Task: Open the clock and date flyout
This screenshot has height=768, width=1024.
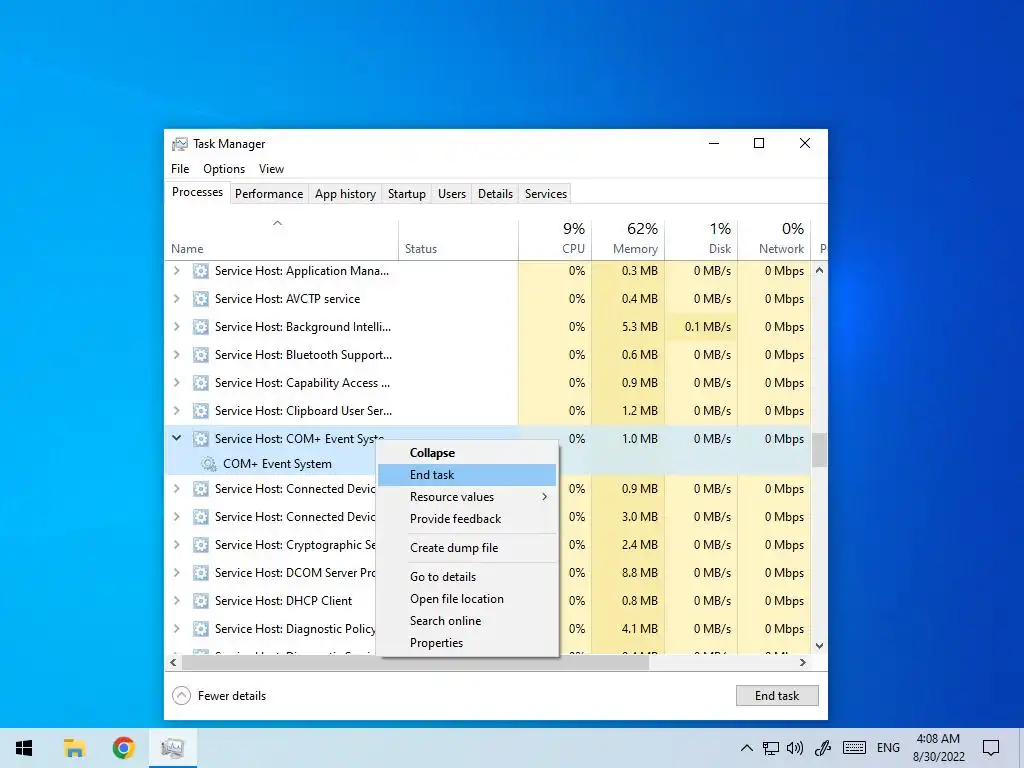Action: coord(938,748)
